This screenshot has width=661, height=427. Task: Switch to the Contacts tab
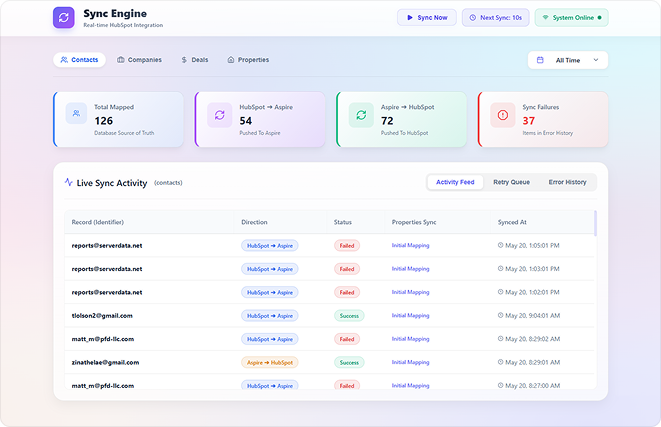coord(79,60)
